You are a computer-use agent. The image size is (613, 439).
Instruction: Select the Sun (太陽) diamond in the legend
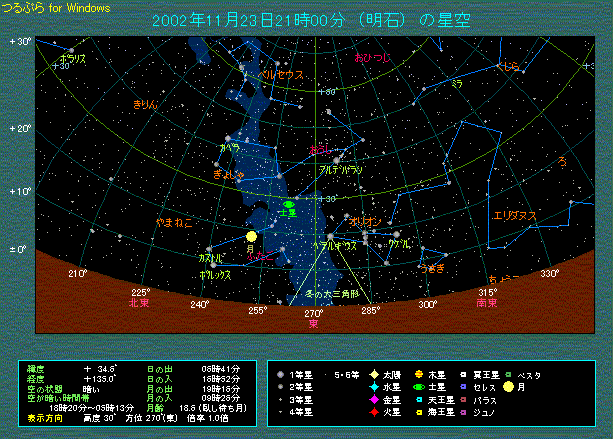click(x=373, y=375)
